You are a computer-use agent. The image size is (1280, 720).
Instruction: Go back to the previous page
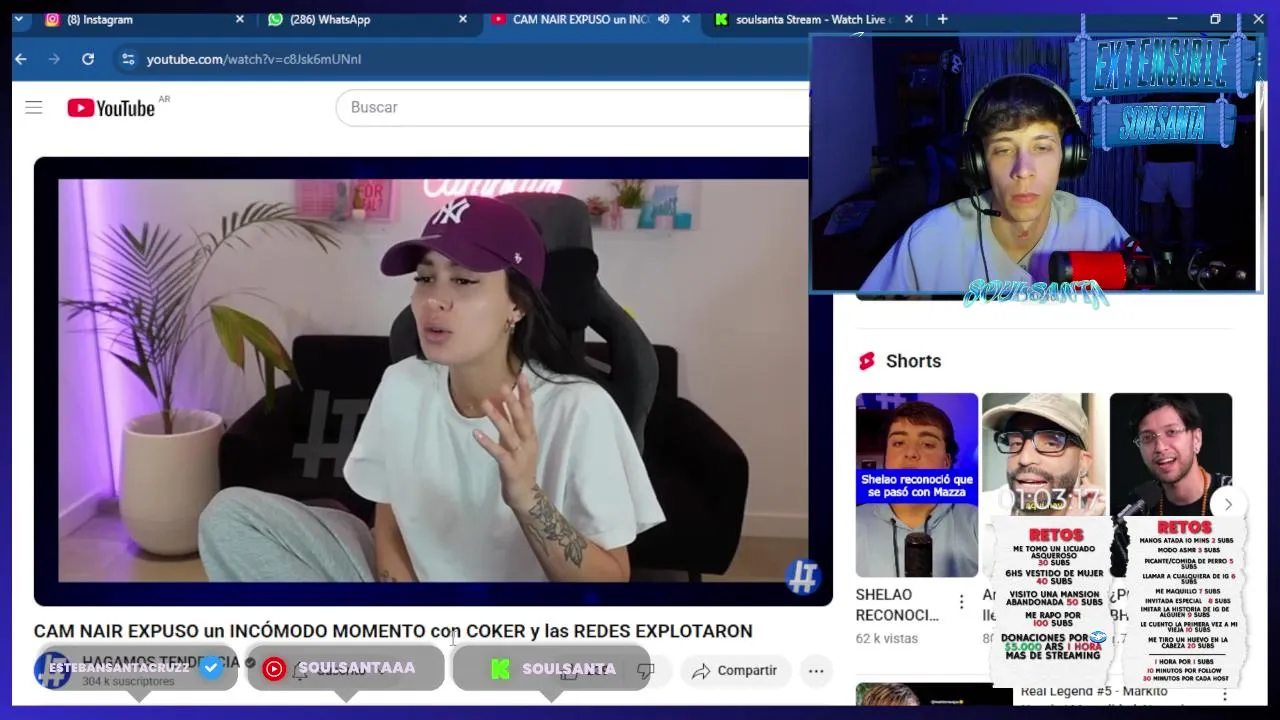(x=20, y=59)
